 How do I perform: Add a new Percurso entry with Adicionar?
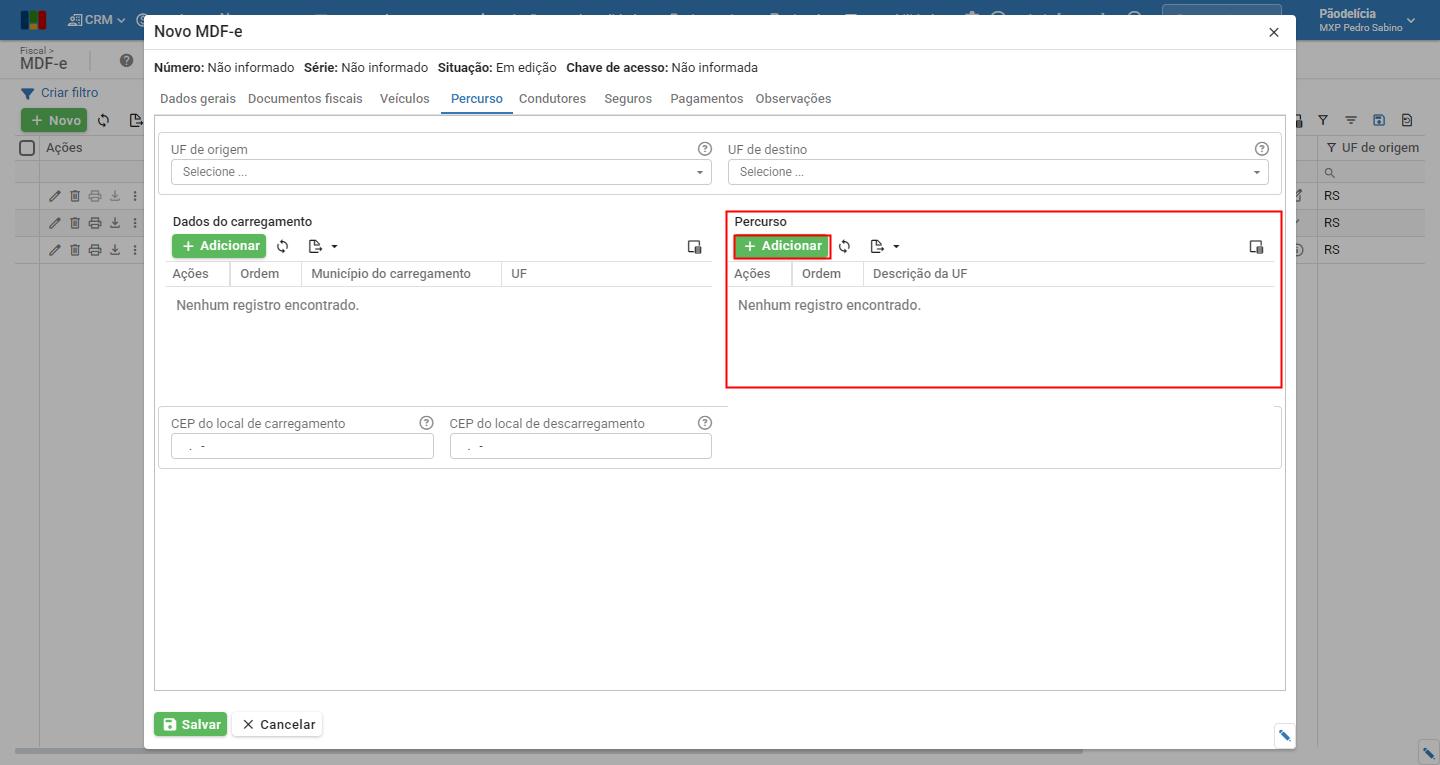click(782, 246)
